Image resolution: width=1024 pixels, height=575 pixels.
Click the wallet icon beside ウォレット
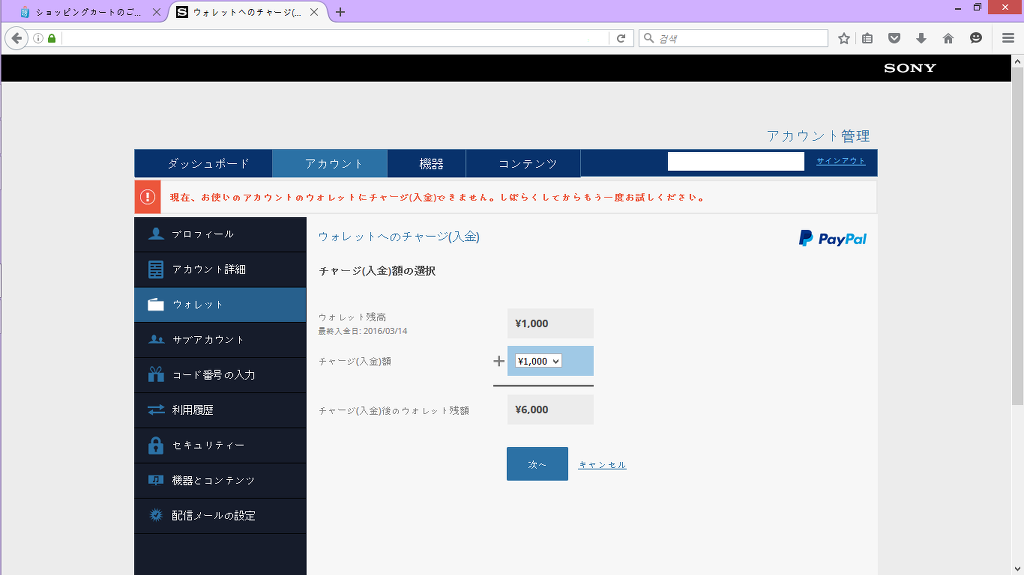tap(155, 305)
